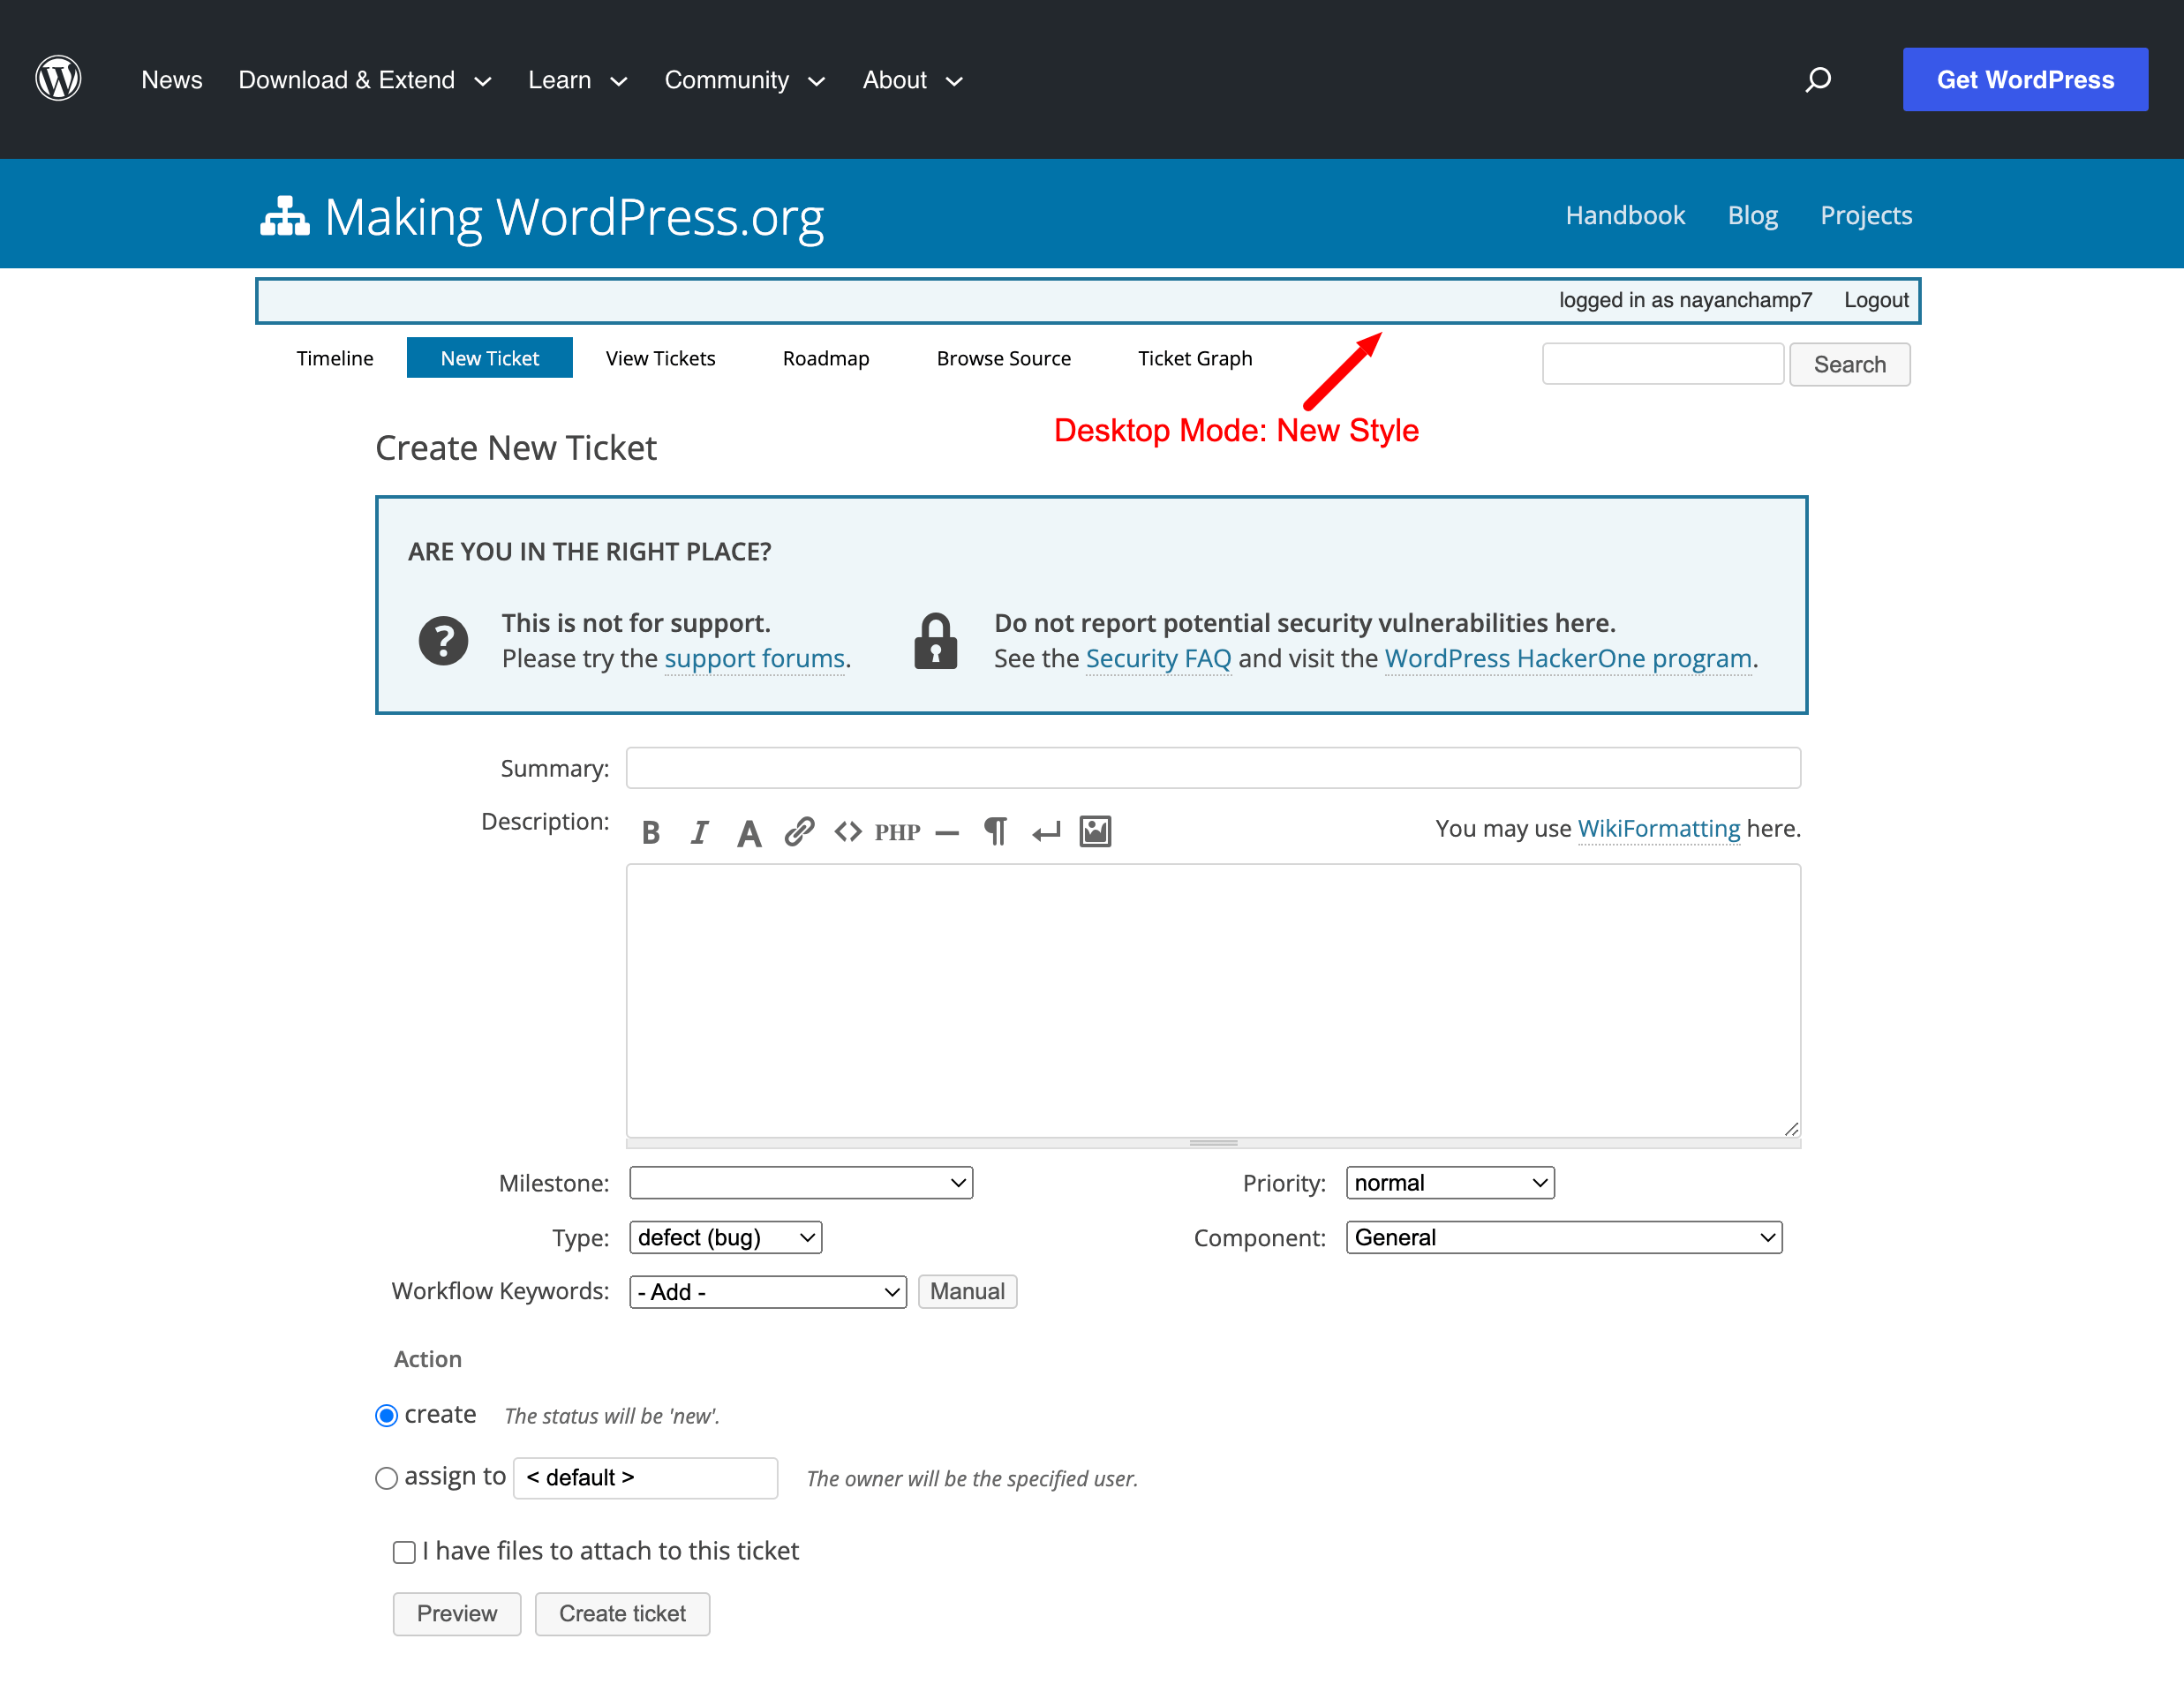Click the heading 'A' toolbar icon
Viewport: 2184px width, 1684px height.
[x=748, y=832]
